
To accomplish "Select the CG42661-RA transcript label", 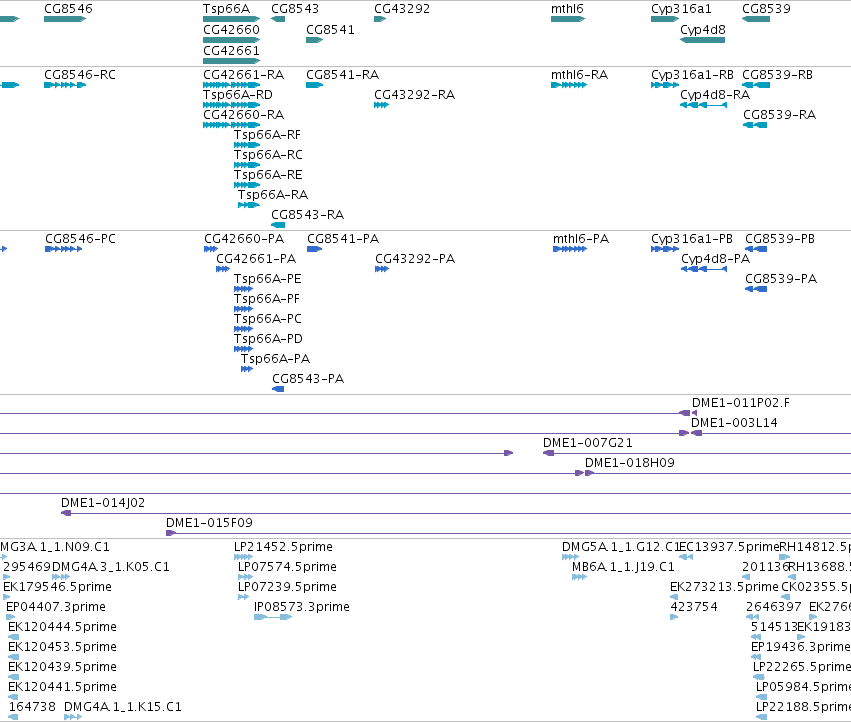I will 244,74.
